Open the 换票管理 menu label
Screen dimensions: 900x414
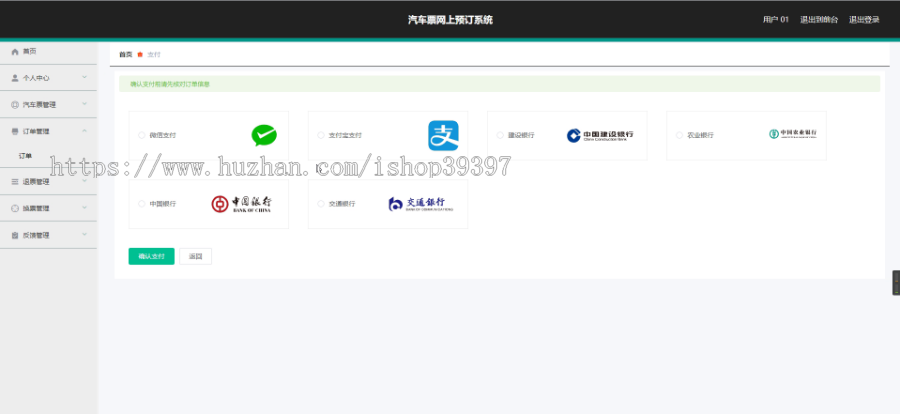point(36,208)
